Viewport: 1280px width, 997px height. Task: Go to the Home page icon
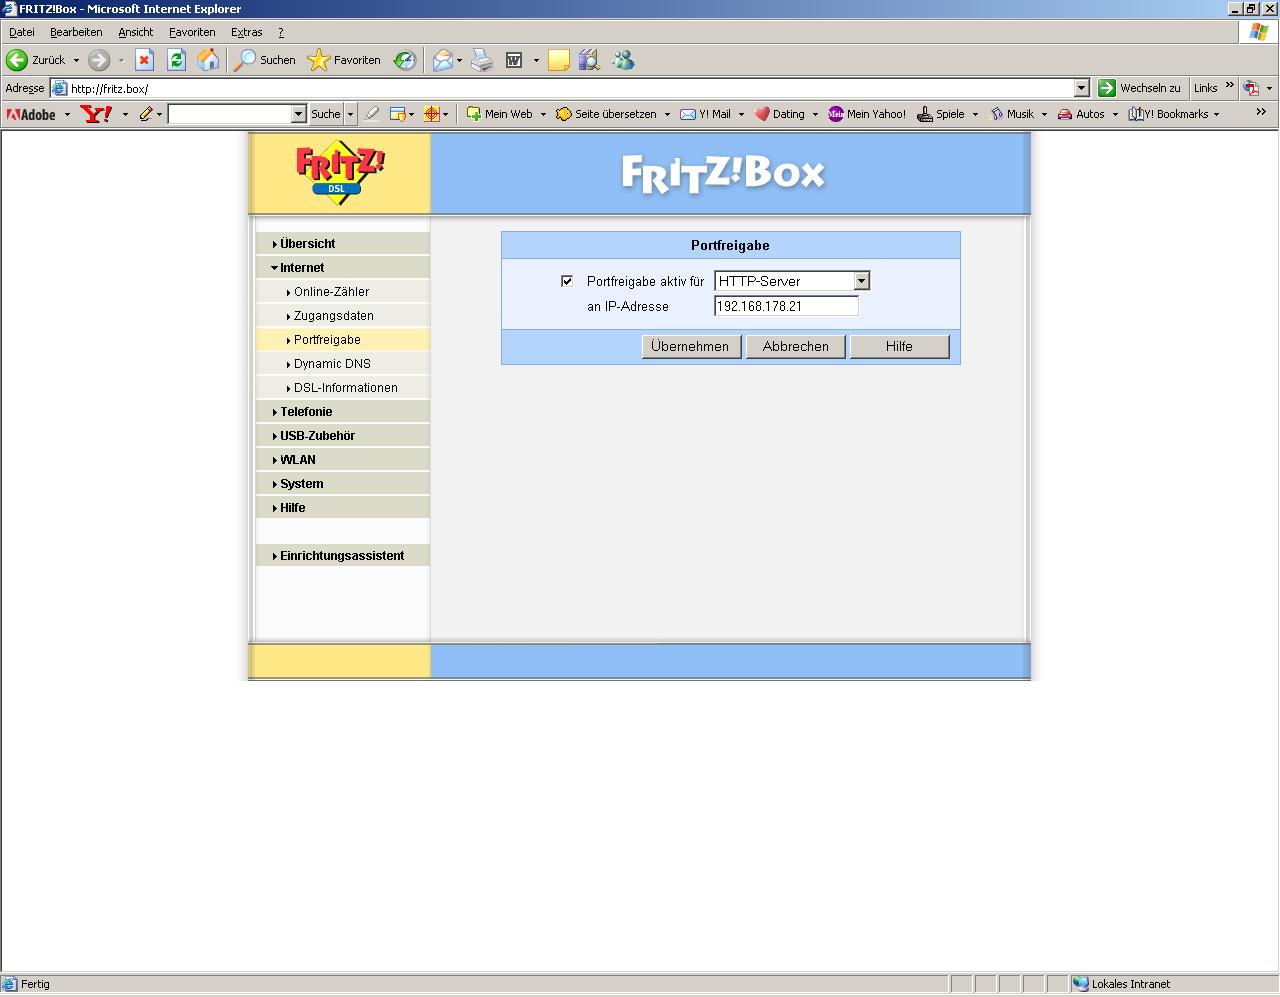208,60
